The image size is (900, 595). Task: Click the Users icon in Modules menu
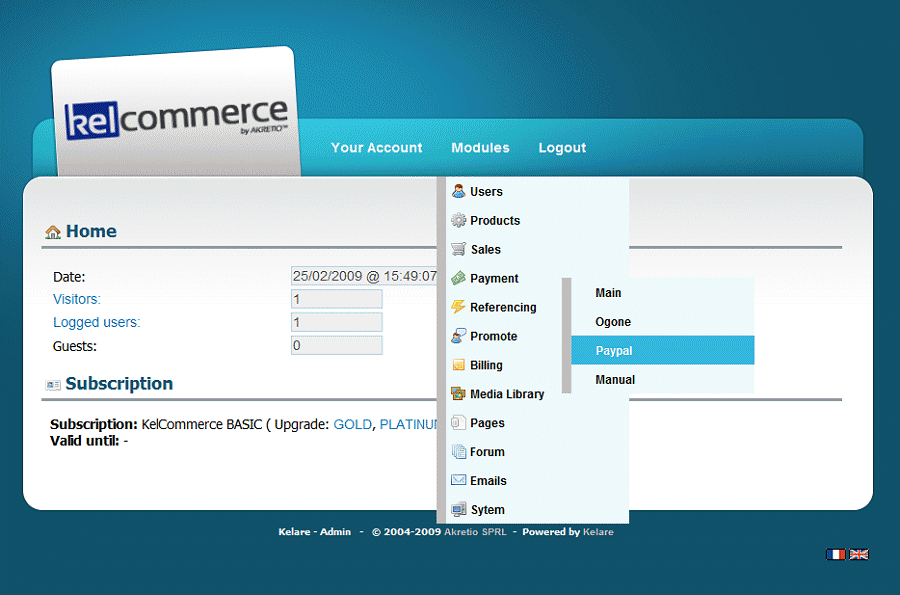(458, 191)
